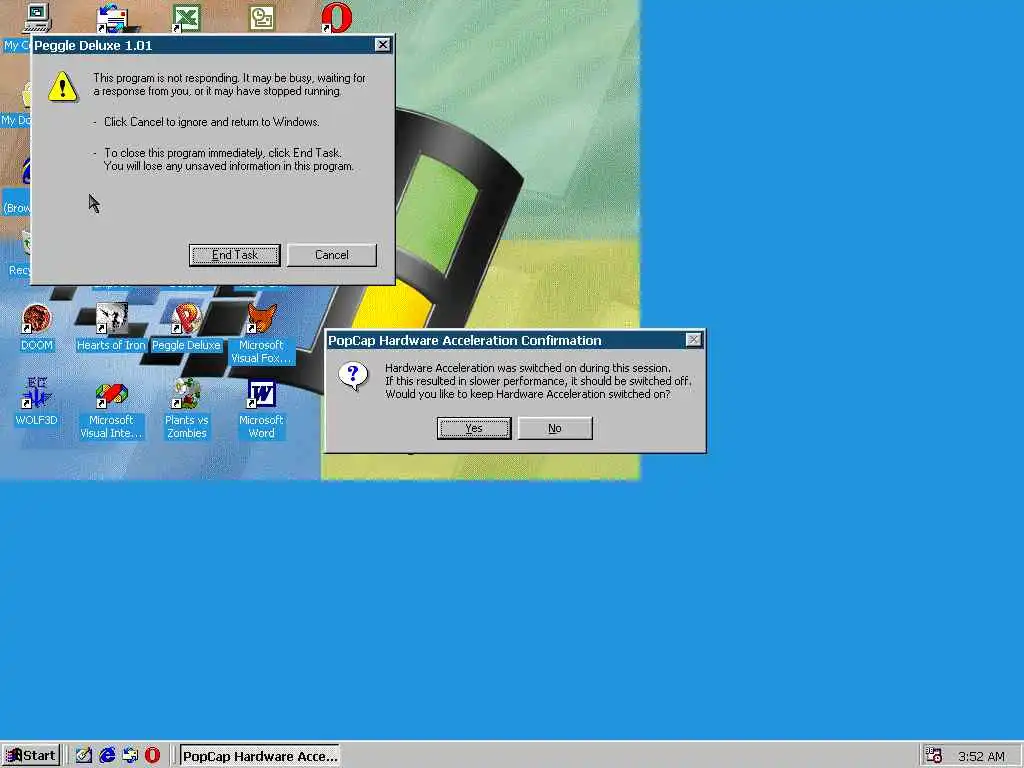Select the Microsoft Word desktop icon
1024x768 pixels.
(x=261, y=409)
